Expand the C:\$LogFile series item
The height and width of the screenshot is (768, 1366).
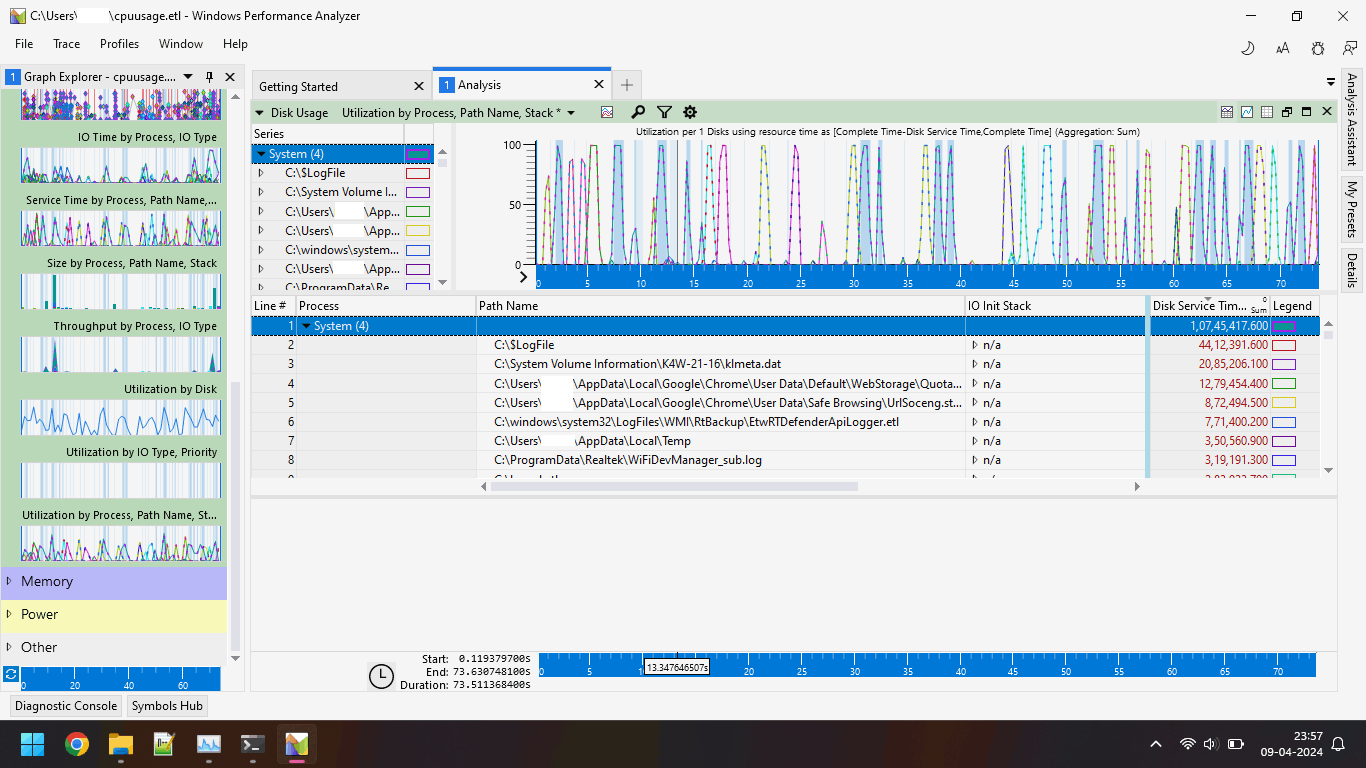pyautogui.click(x=261, y=173)
